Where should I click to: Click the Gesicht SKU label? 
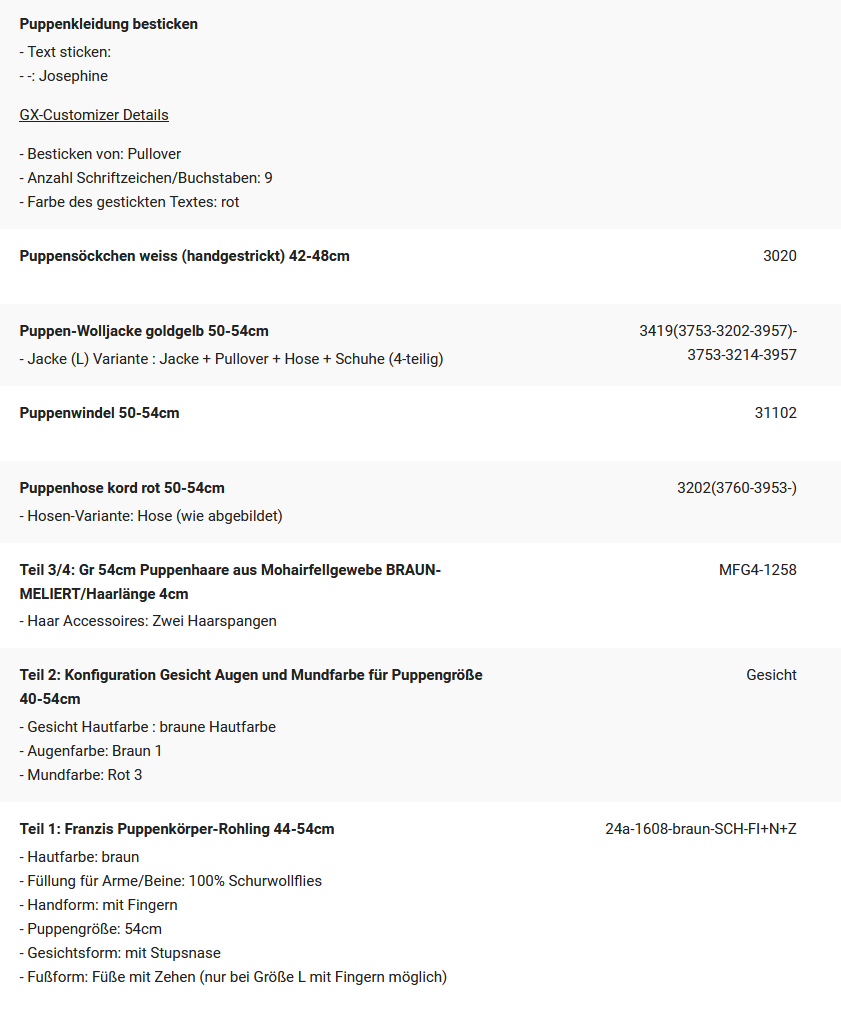click(772, 674)
